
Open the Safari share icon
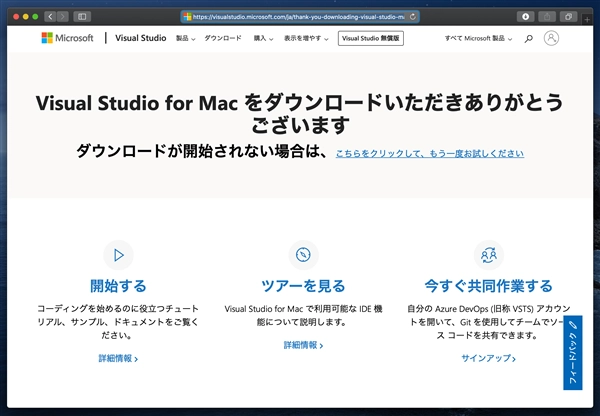(x=547, y=16)
